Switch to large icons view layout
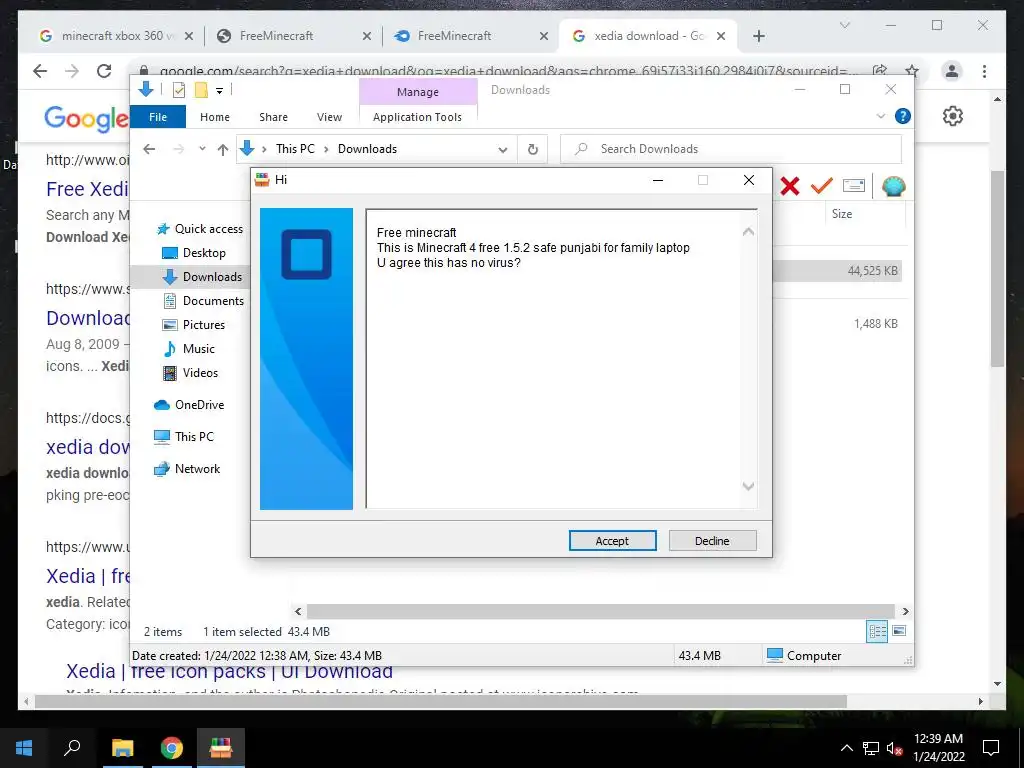This screenshot has height=768, width=1024. click(x=899, y=631)
